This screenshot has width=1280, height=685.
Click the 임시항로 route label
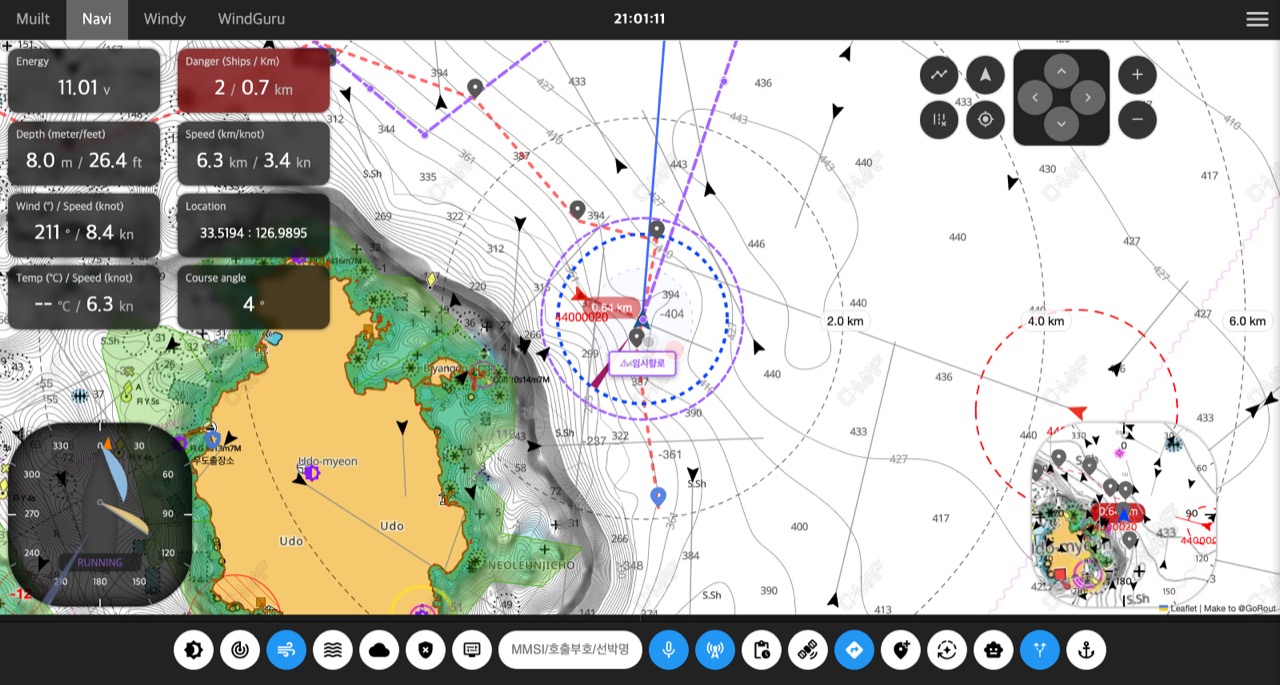(x=643, y=362)
